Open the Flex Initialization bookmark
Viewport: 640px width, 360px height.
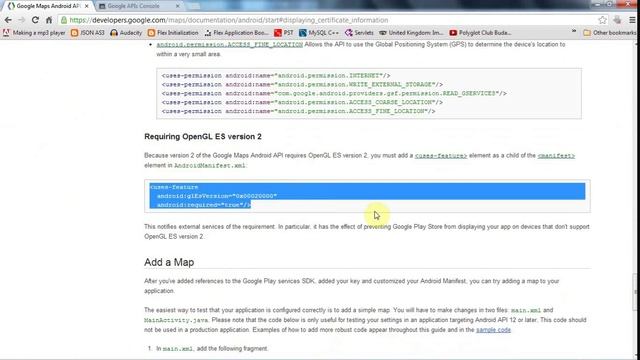pyautogui.click(x=173, y=33)
